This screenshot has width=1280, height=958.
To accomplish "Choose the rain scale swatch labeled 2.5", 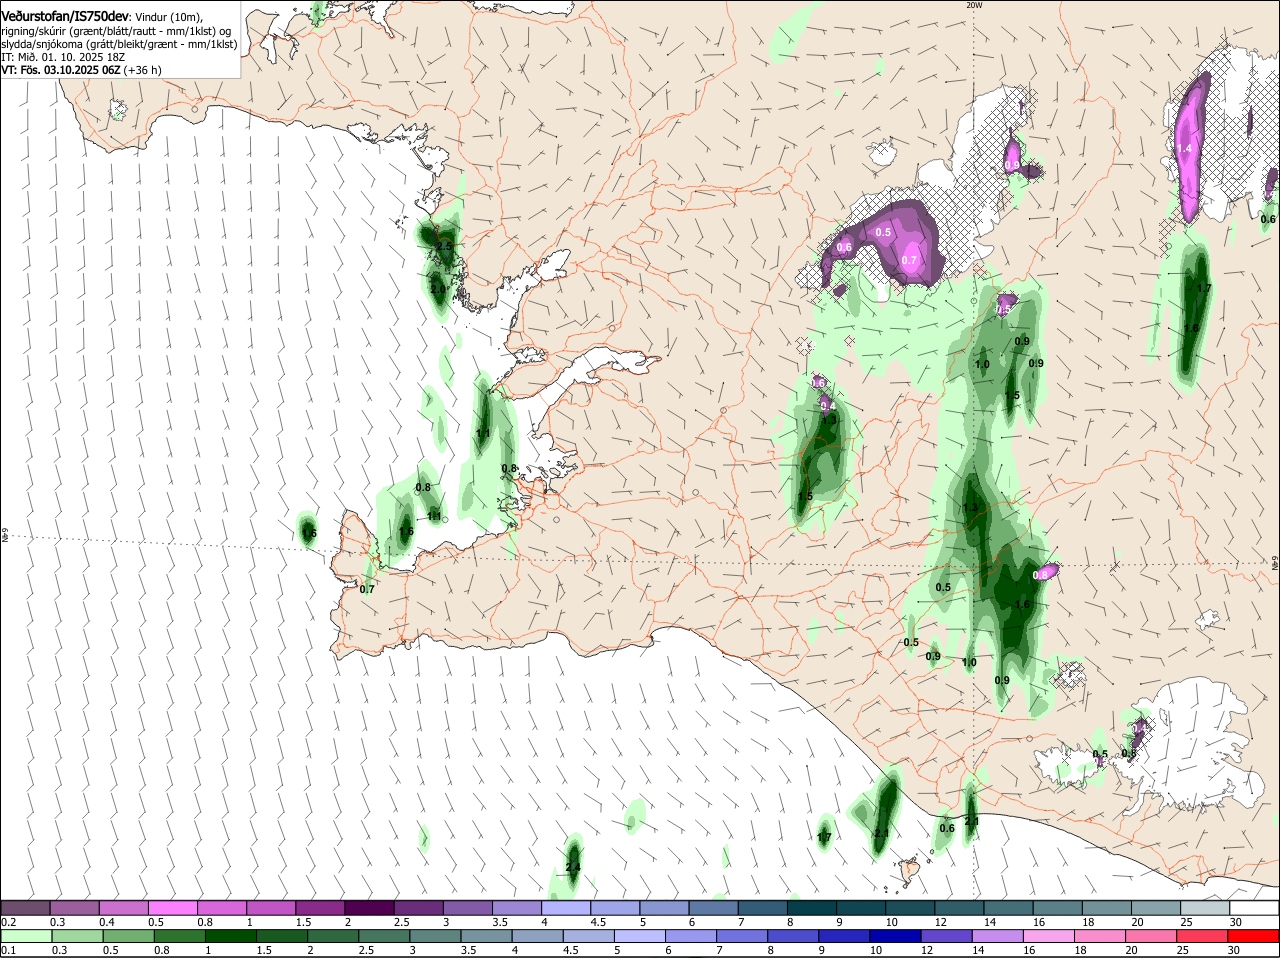I will 384,936.
